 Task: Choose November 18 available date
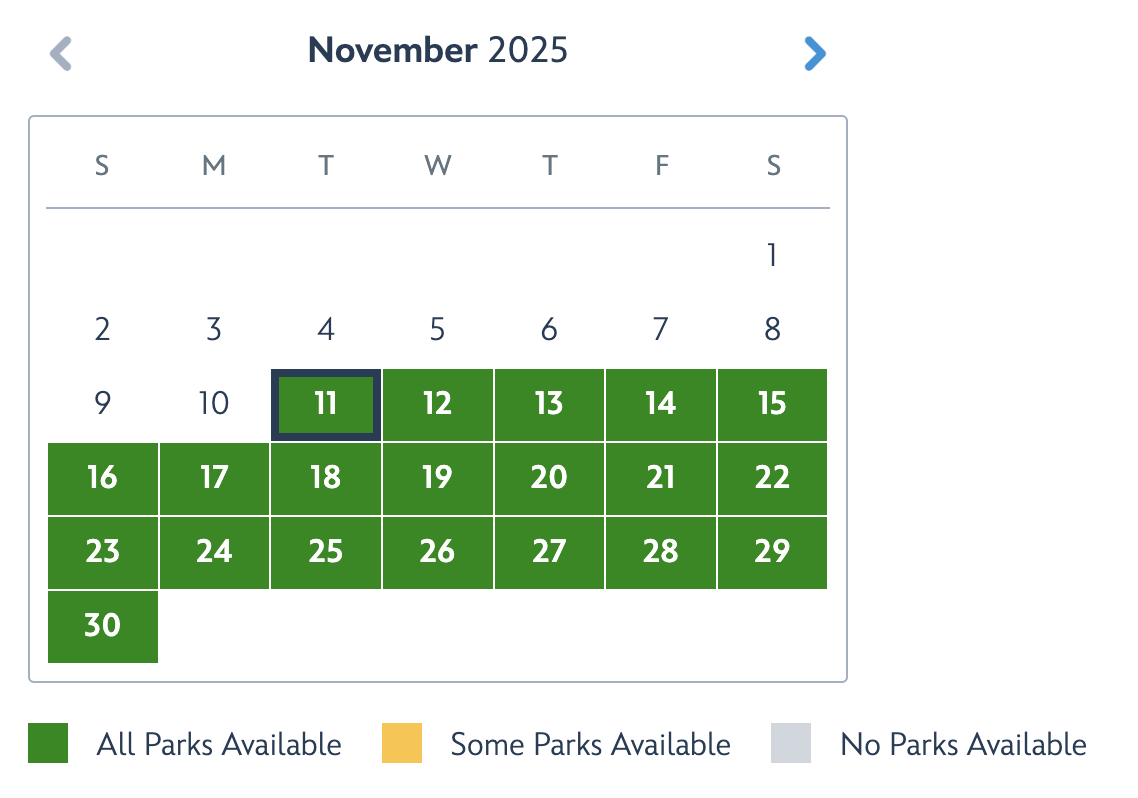pyautogui.click(x=325, y=478)
